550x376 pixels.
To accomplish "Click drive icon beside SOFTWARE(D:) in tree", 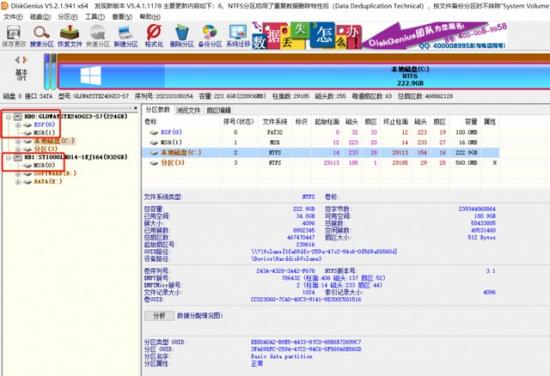I will [x=27, y=173].
